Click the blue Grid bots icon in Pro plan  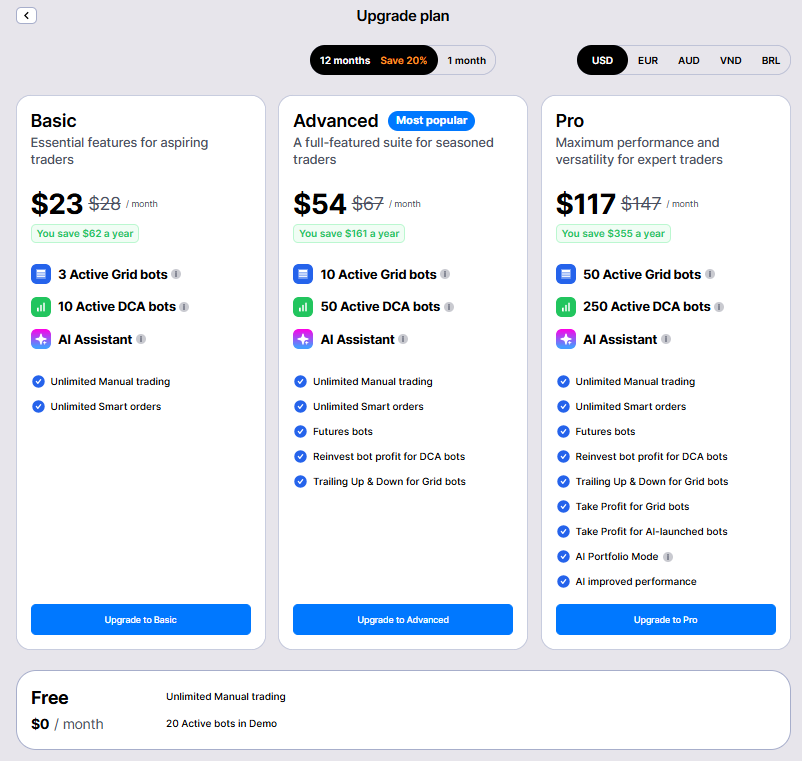(x=564, y=273)
